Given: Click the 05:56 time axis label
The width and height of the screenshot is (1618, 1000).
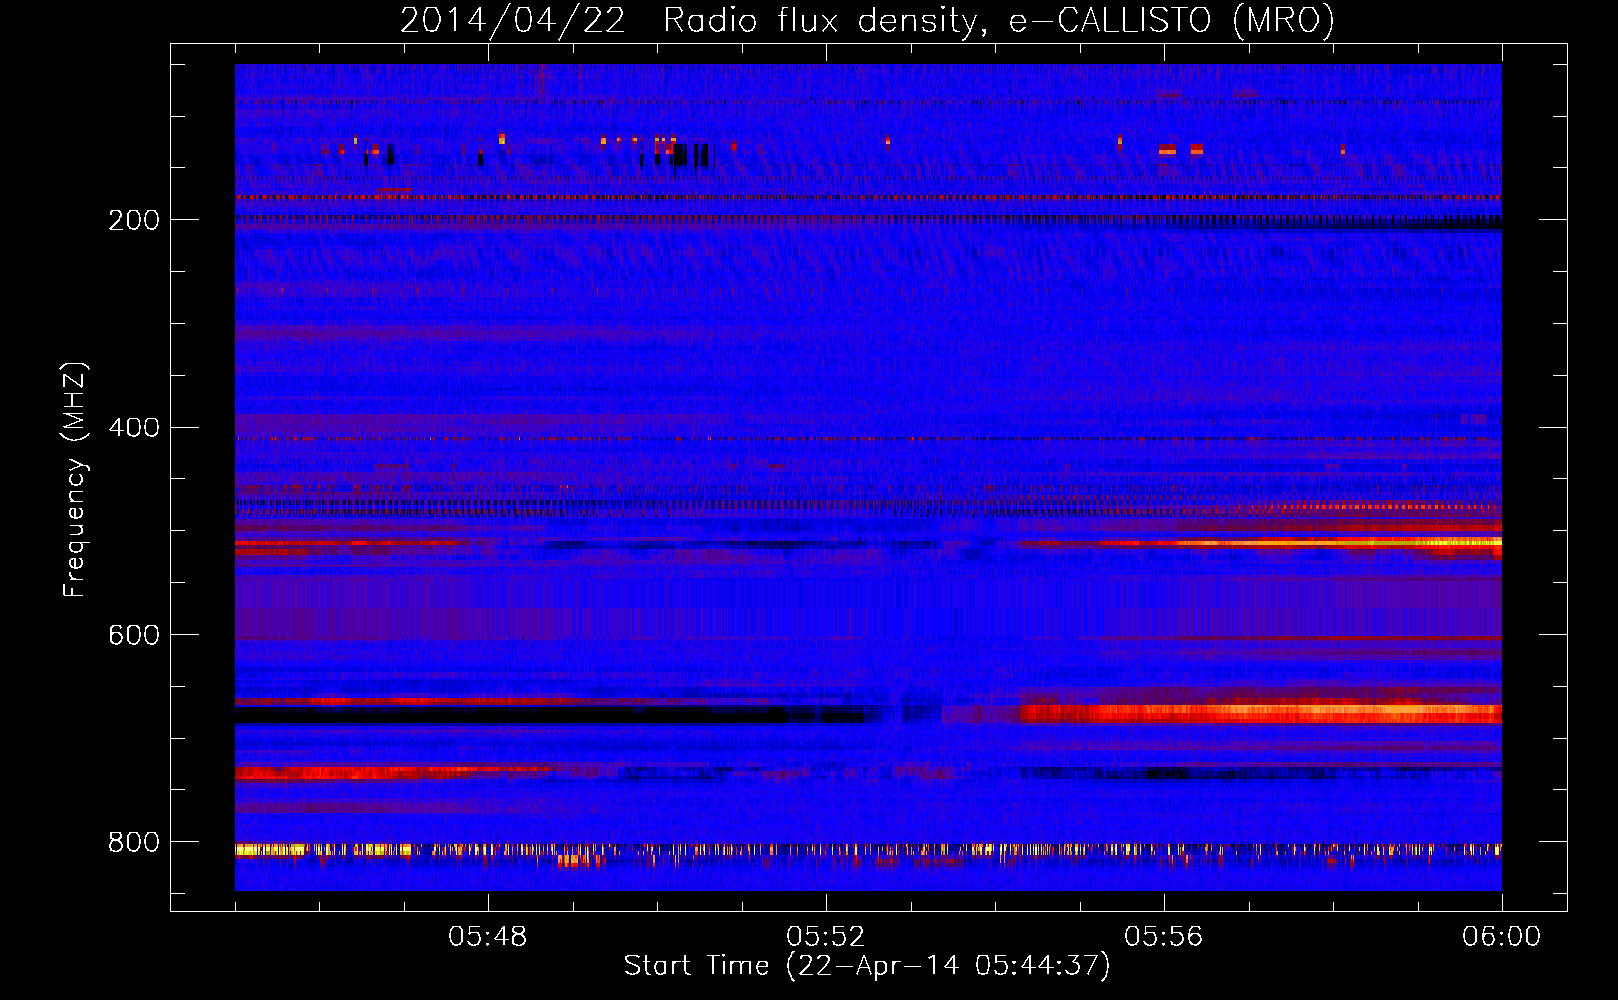Looking at the screenshot, I should [1164, 937].
